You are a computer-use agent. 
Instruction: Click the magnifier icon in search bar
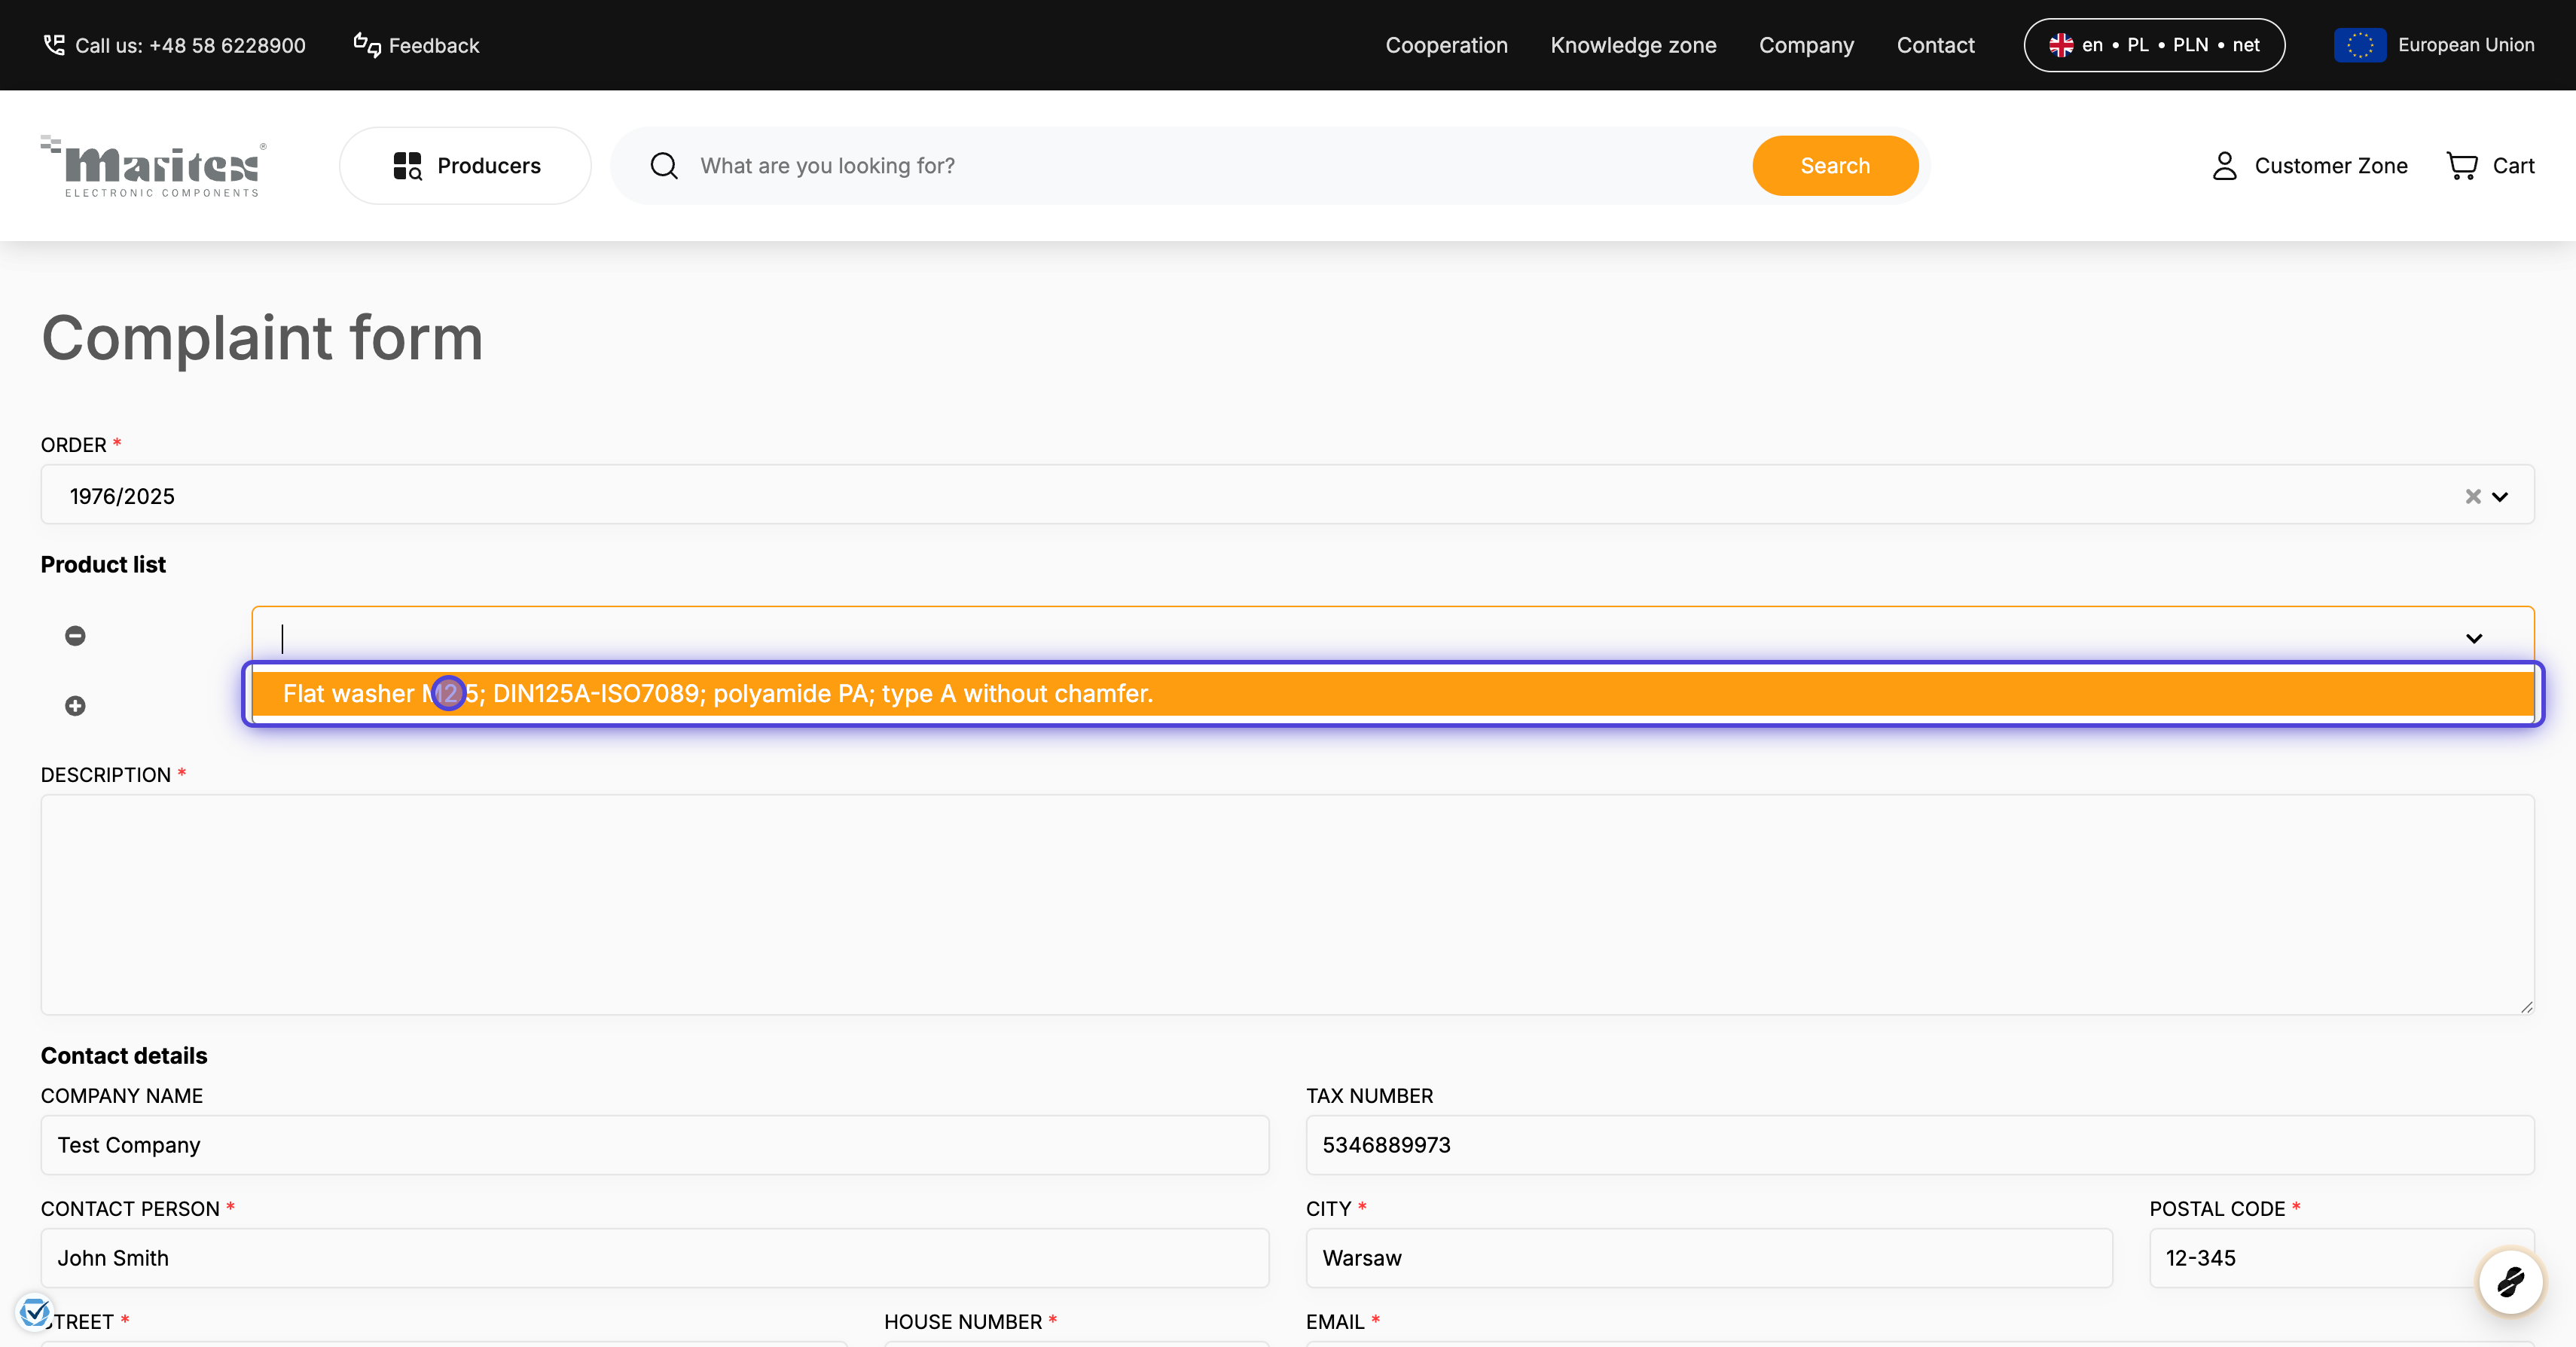click(x=664, y=166)
